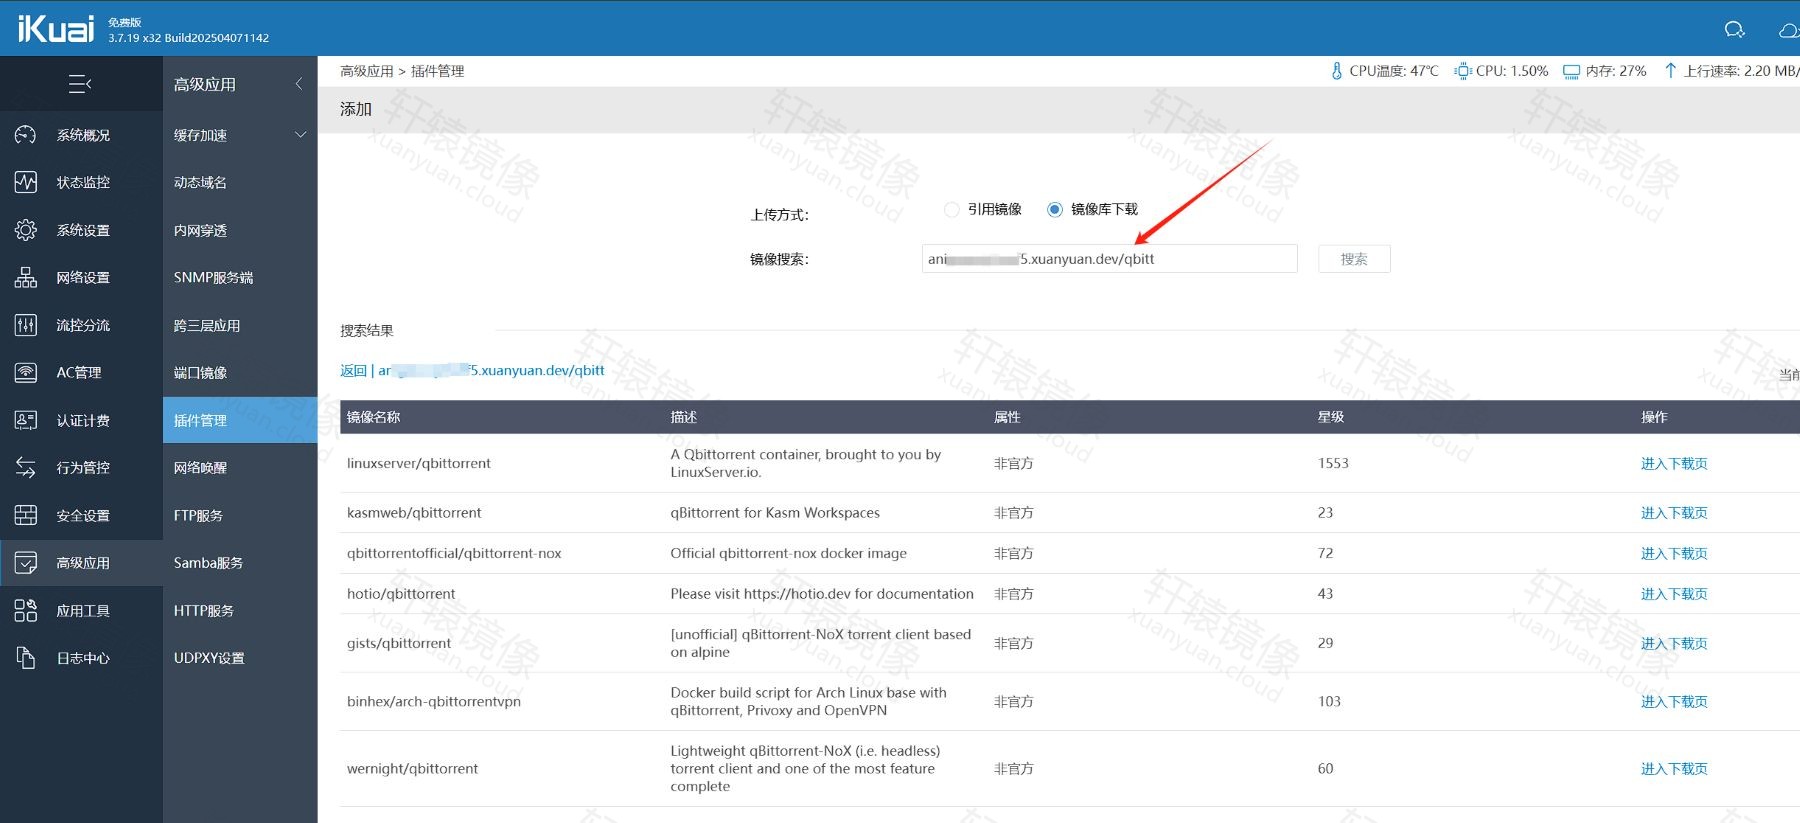
Task: Open download page for kasmweb/qbittorrent
Action: point(1674,512)
